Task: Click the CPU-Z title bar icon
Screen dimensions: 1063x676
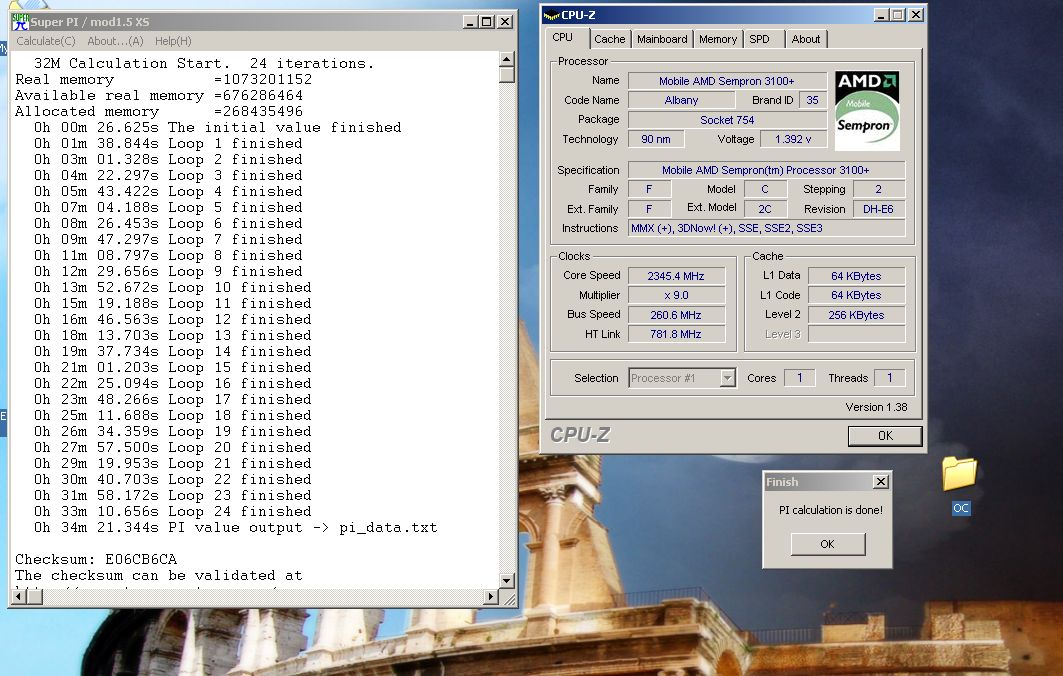Action: click(551, 15)
